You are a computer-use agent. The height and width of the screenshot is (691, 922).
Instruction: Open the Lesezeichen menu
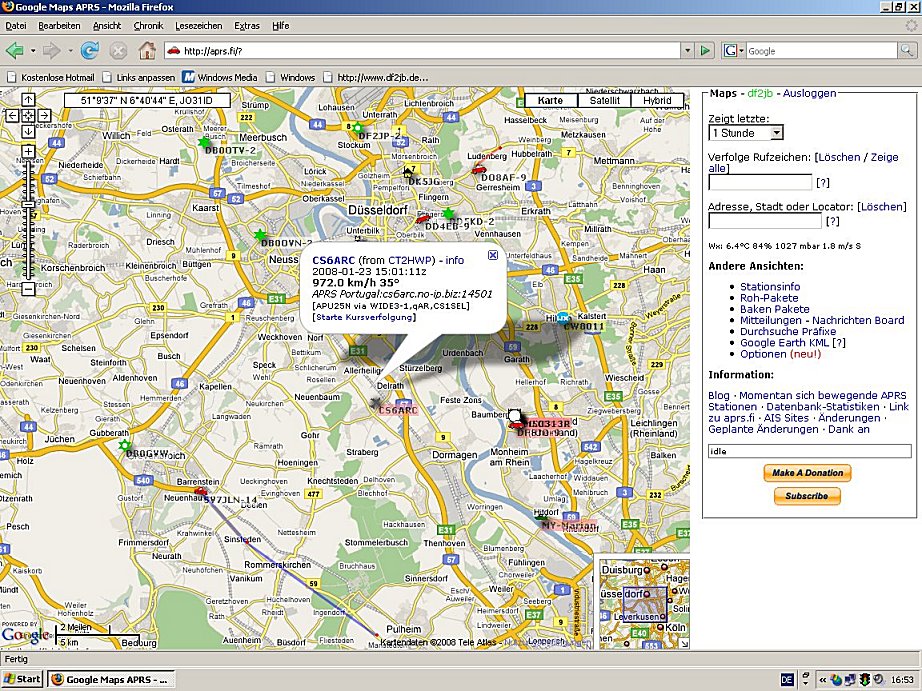coord(198,24)
